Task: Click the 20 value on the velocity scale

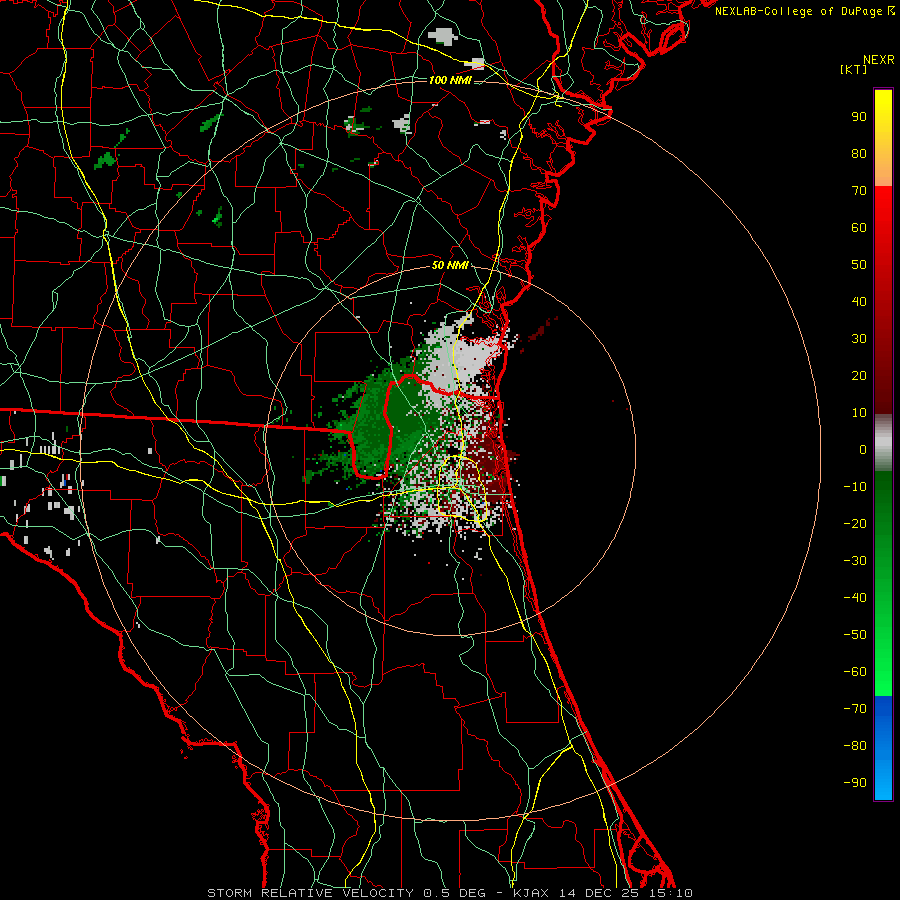Action: coord(859,376)
